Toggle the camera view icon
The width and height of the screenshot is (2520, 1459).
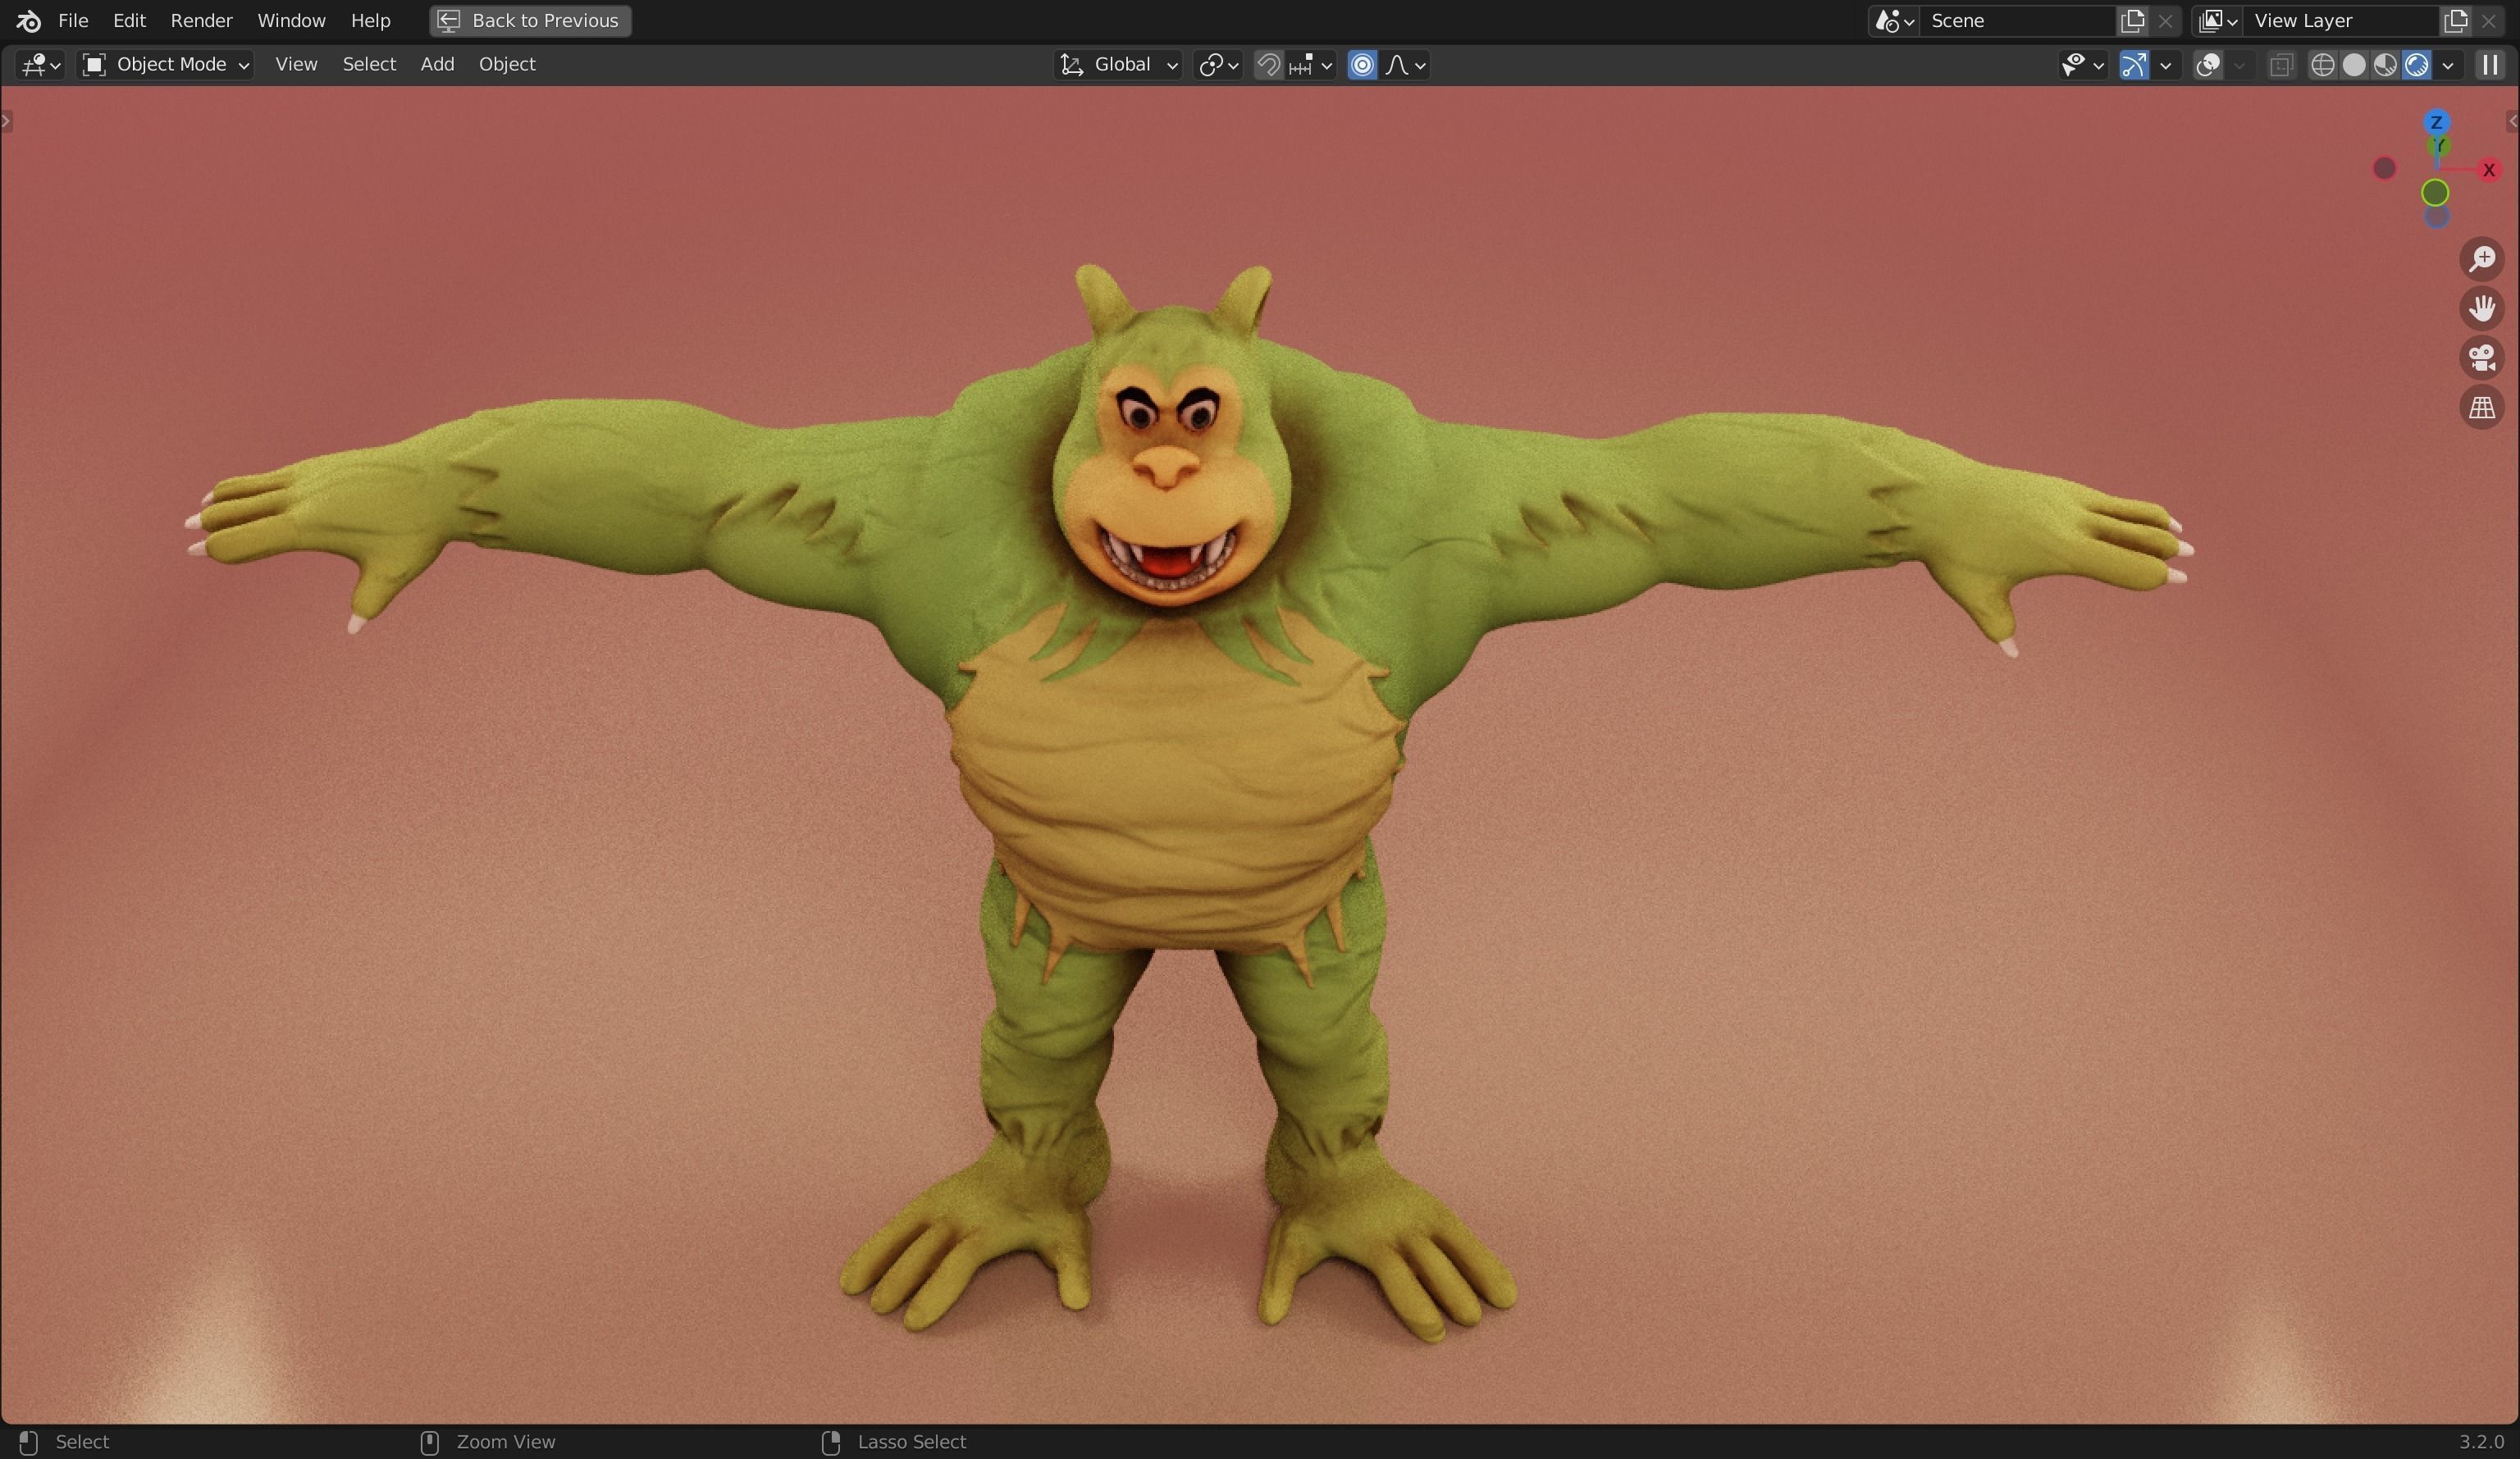click(x=2482, y=358)
